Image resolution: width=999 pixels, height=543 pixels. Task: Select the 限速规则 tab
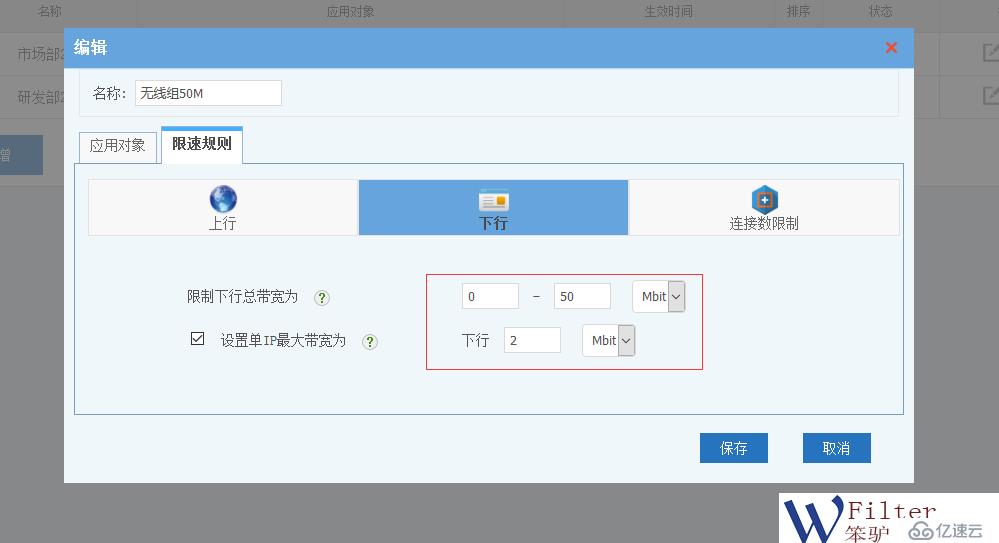point(202,144)
